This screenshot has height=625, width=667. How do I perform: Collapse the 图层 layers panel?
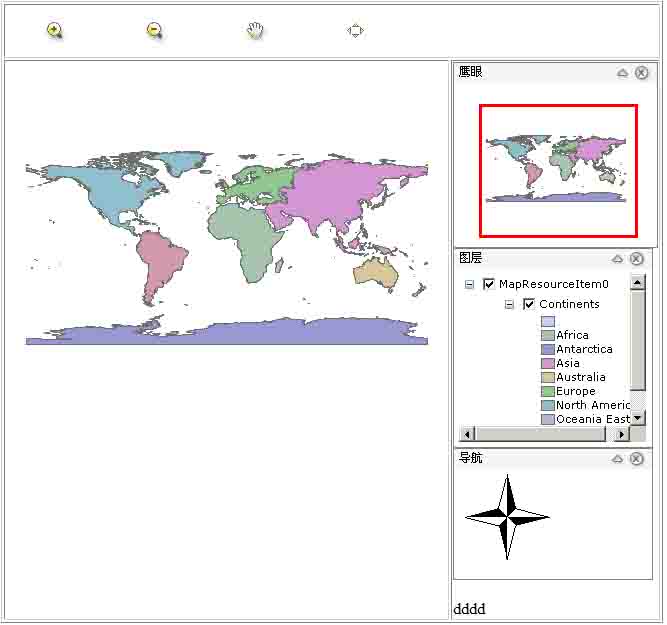point(618,259)
